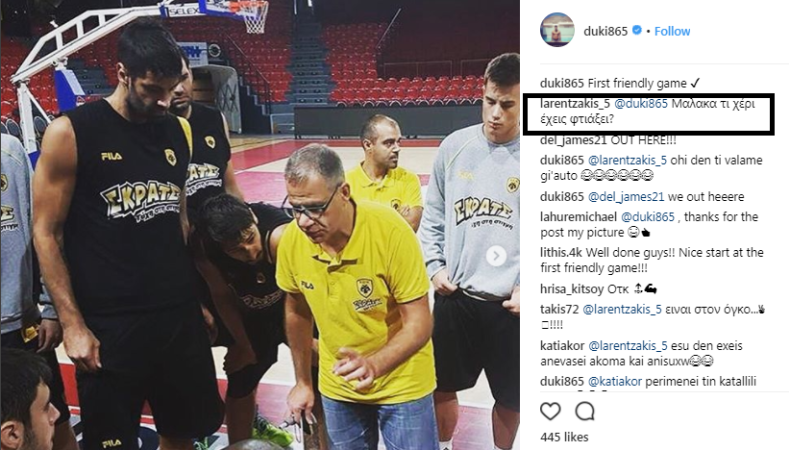
Task: Open hrisa_kitsoy commenter profile
Action: [x=572, y=289]
